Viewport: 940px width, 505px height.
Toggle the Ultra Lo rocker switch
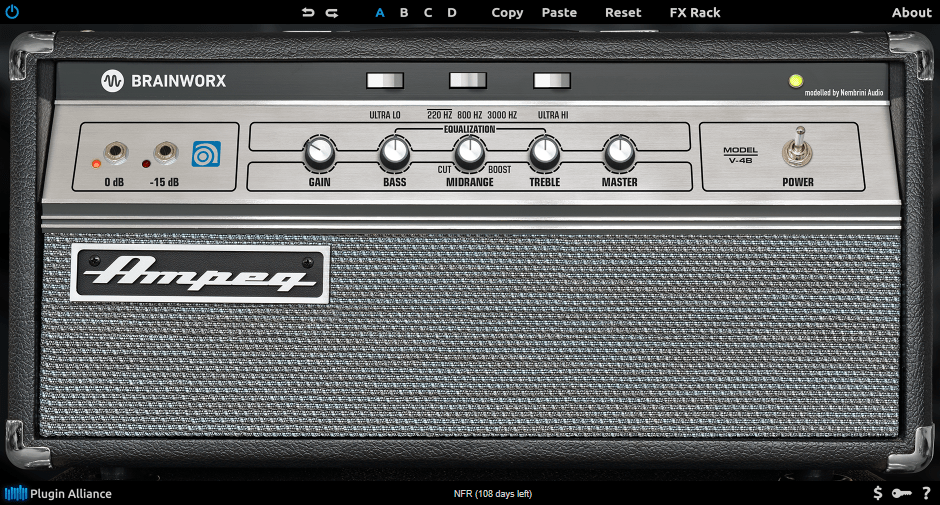385,81
